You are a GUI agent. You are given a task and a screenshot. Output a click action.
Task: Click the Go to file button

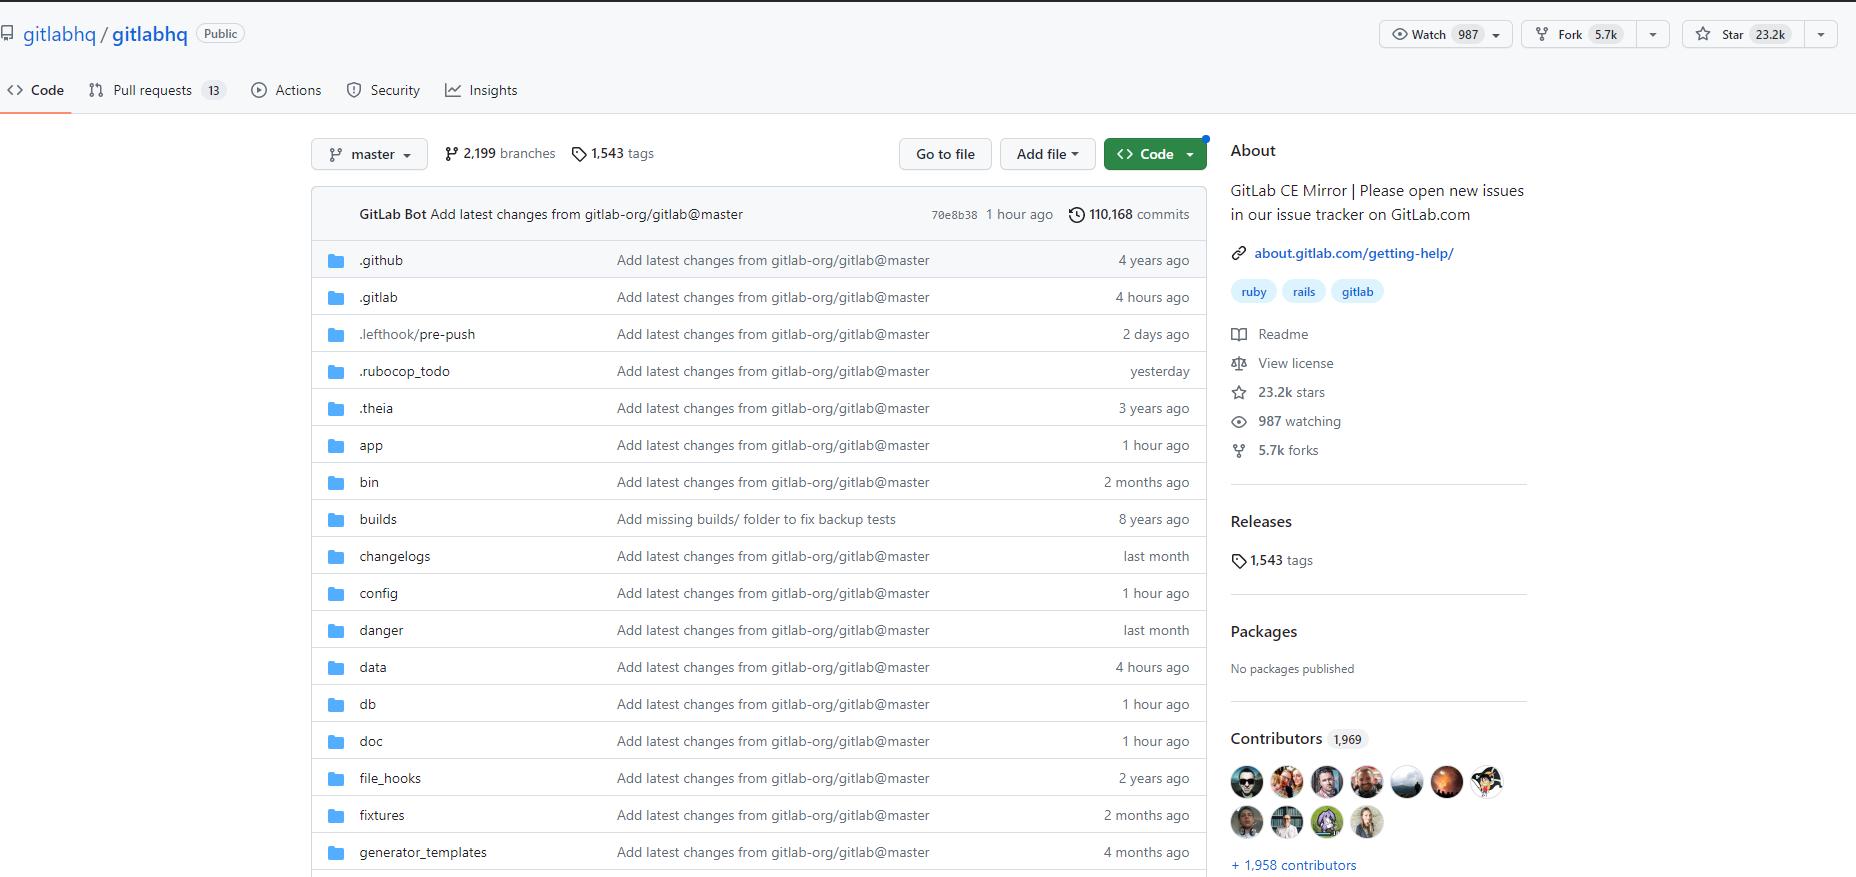point(945,154)
